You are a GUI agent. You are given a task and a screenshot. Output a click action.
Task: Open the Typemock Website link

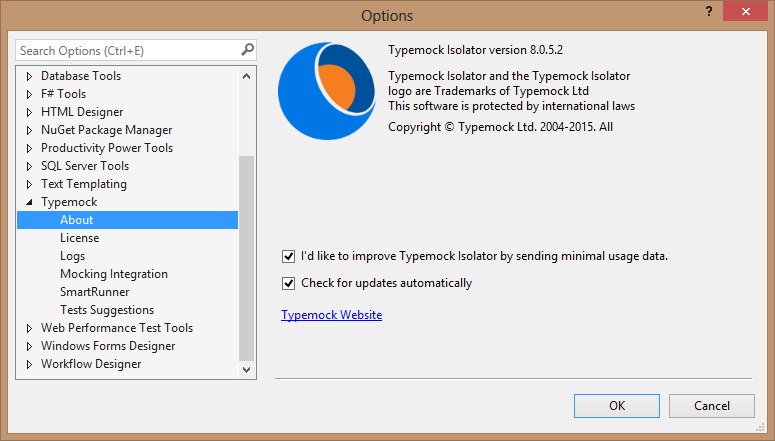pos(331,315)
